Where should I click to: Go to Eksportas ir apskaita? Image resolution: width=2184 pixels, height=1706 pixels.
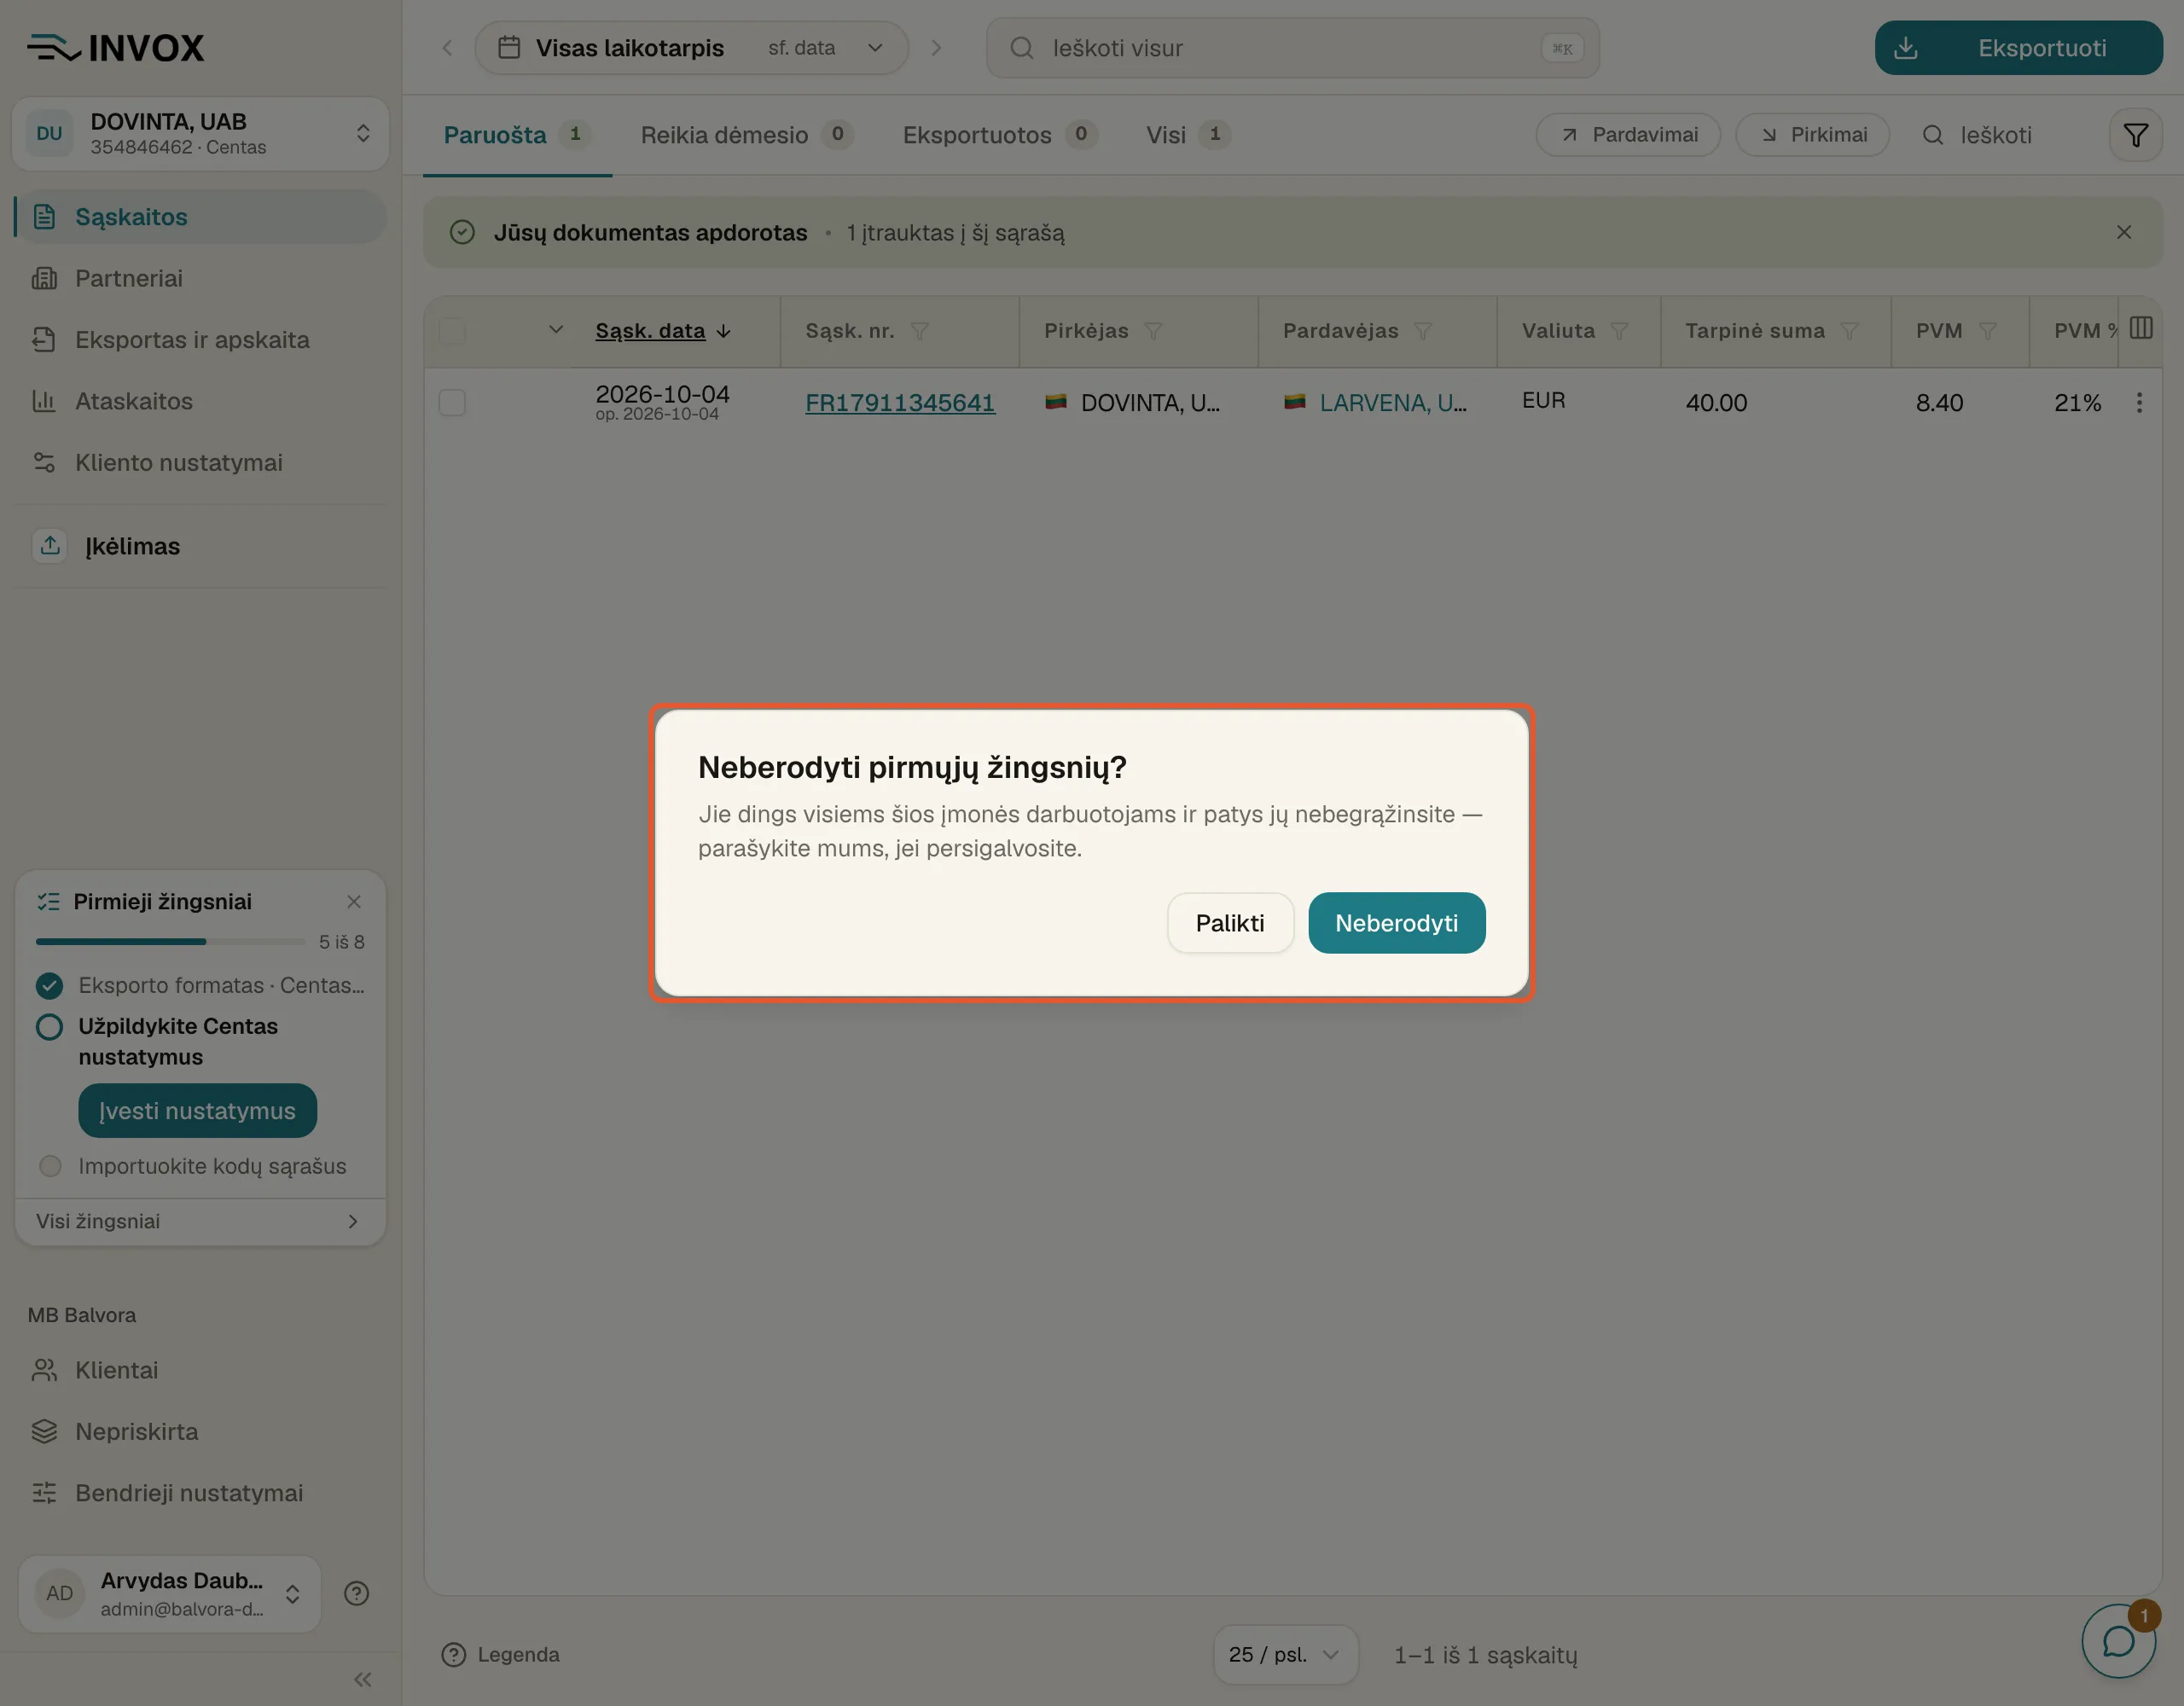pyautogui.click(x=200, y=340)
